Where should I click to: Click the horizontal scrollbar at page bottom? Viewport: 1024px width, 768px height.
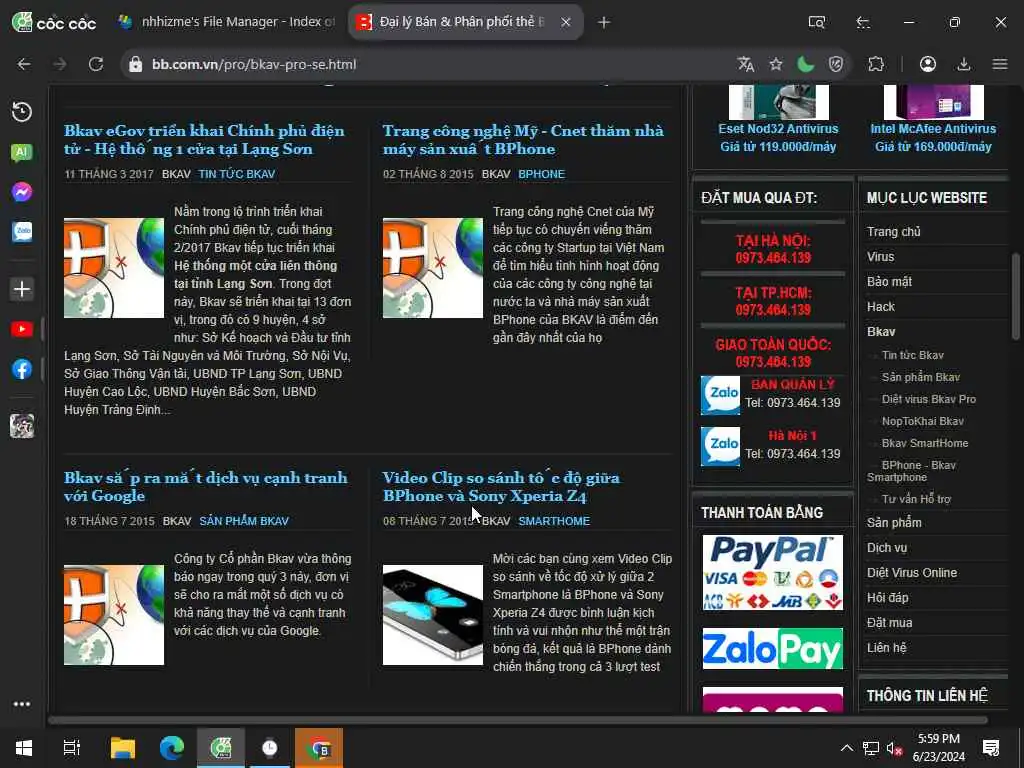(518, 720)
